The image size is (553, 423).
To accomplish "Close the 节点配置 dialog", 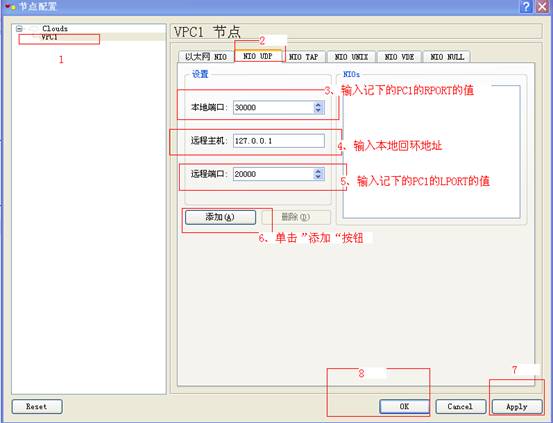I will point(543,6).
